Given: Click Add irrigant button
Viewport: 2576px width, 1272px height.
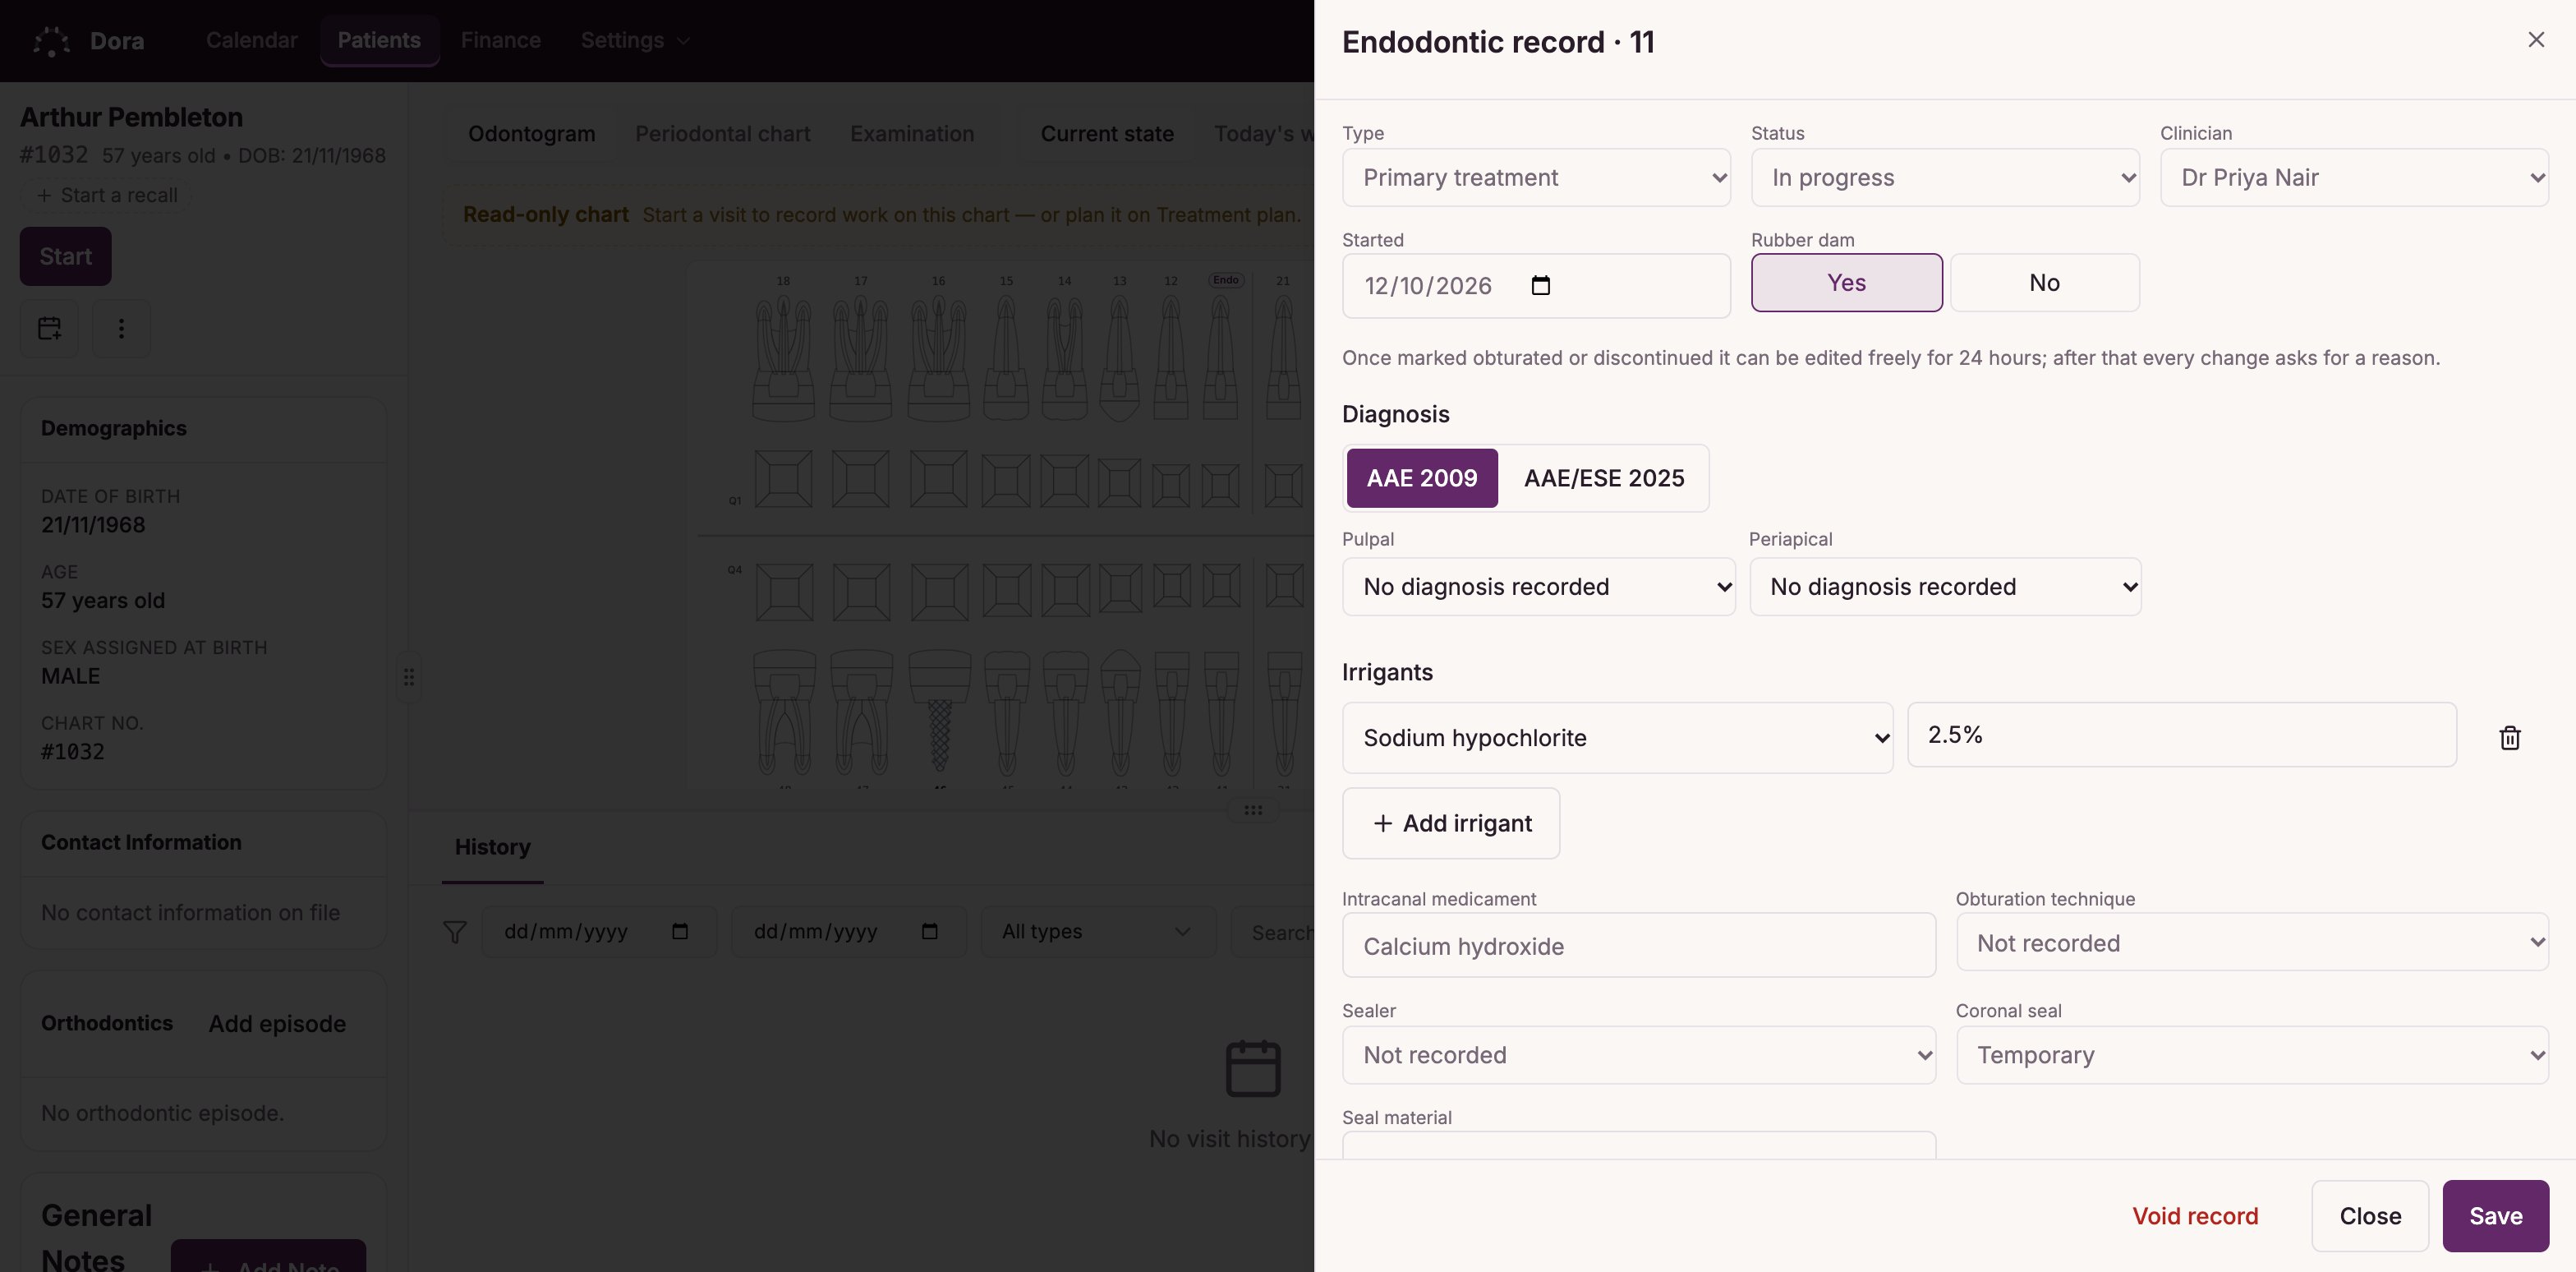Looking at the screenshot, I should click(x=1450, y=823).
